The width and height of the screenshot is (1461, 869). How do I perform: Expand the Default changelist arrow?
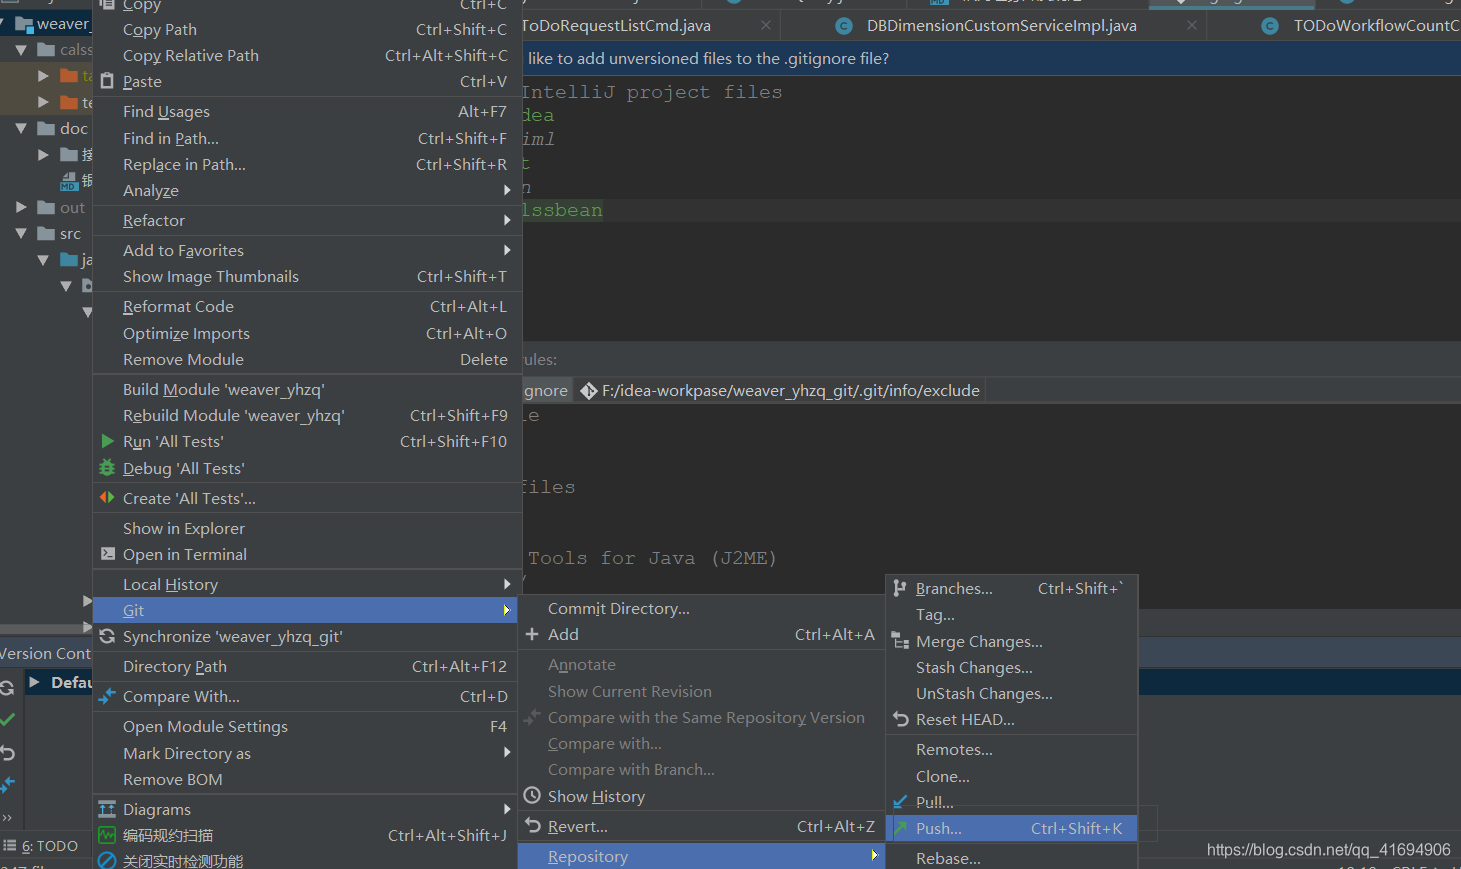click(x=35, y=682)
